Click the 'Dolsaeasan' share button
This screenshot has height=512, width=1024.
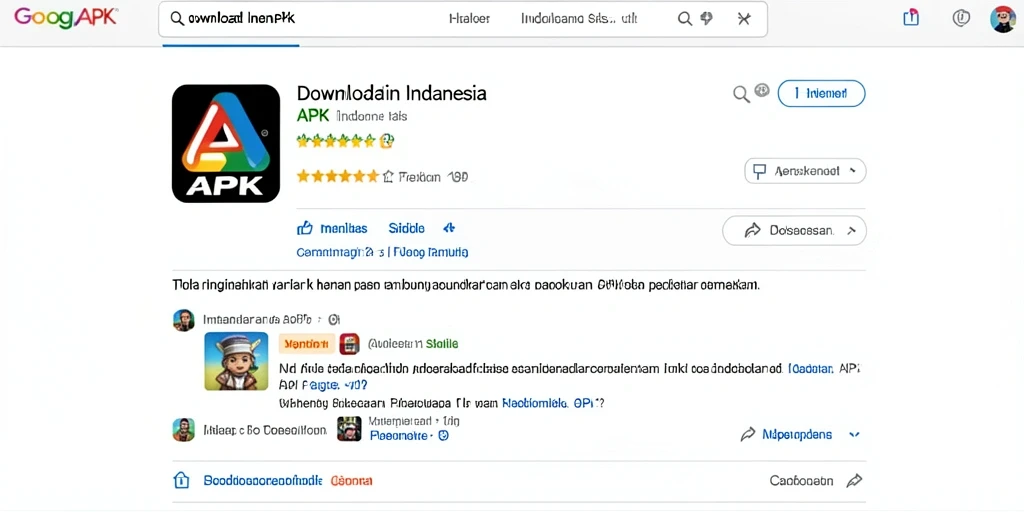(794, 230)
